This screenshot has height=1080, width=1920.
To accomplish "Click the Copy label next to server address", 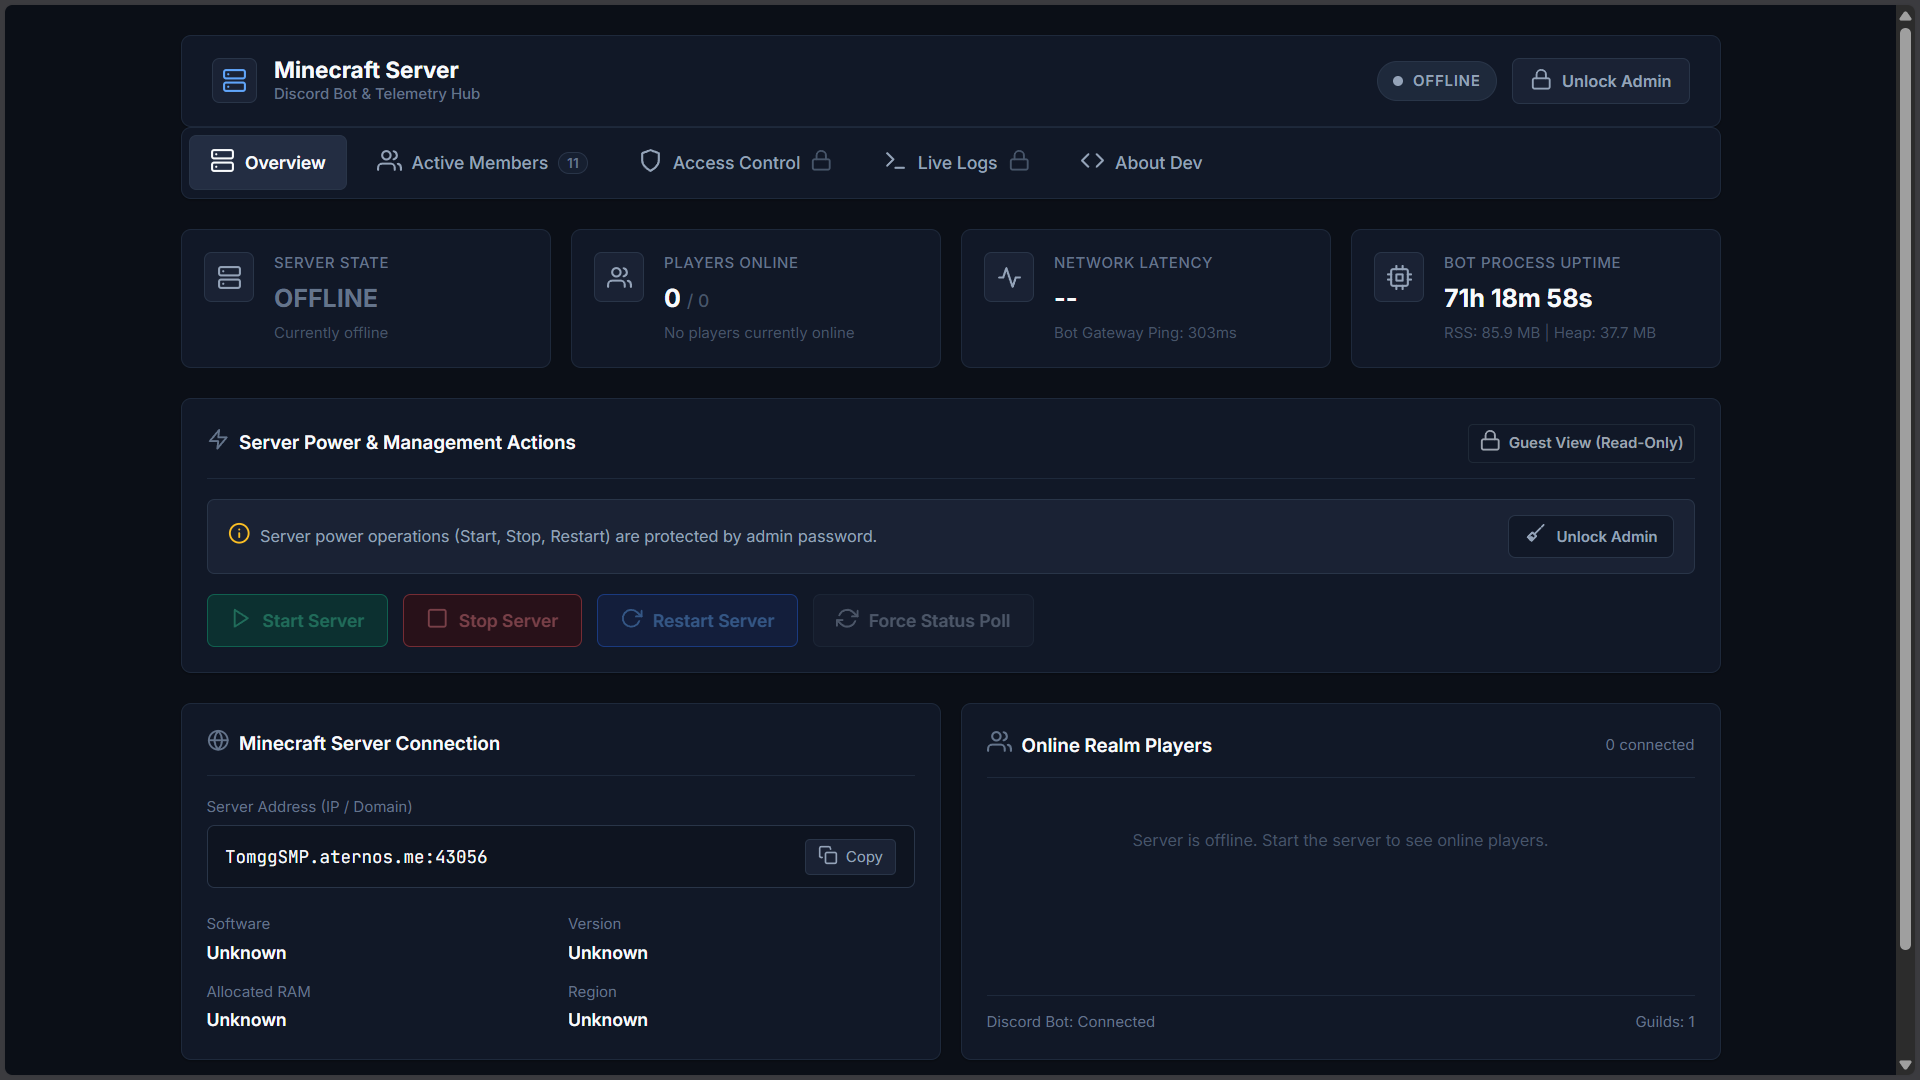I will 864,857.
